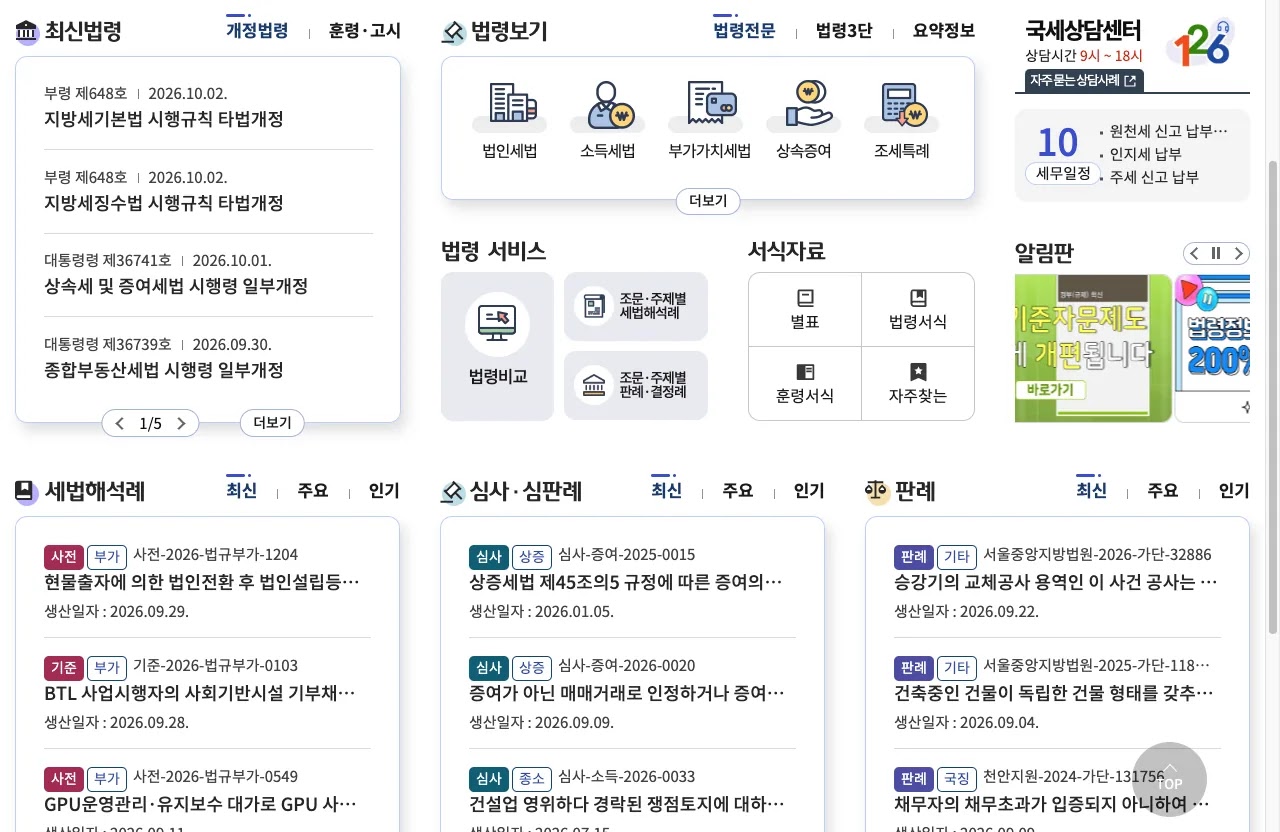Click the page vertical scrollbar

pyautogui.click(x=1273, y=395)
